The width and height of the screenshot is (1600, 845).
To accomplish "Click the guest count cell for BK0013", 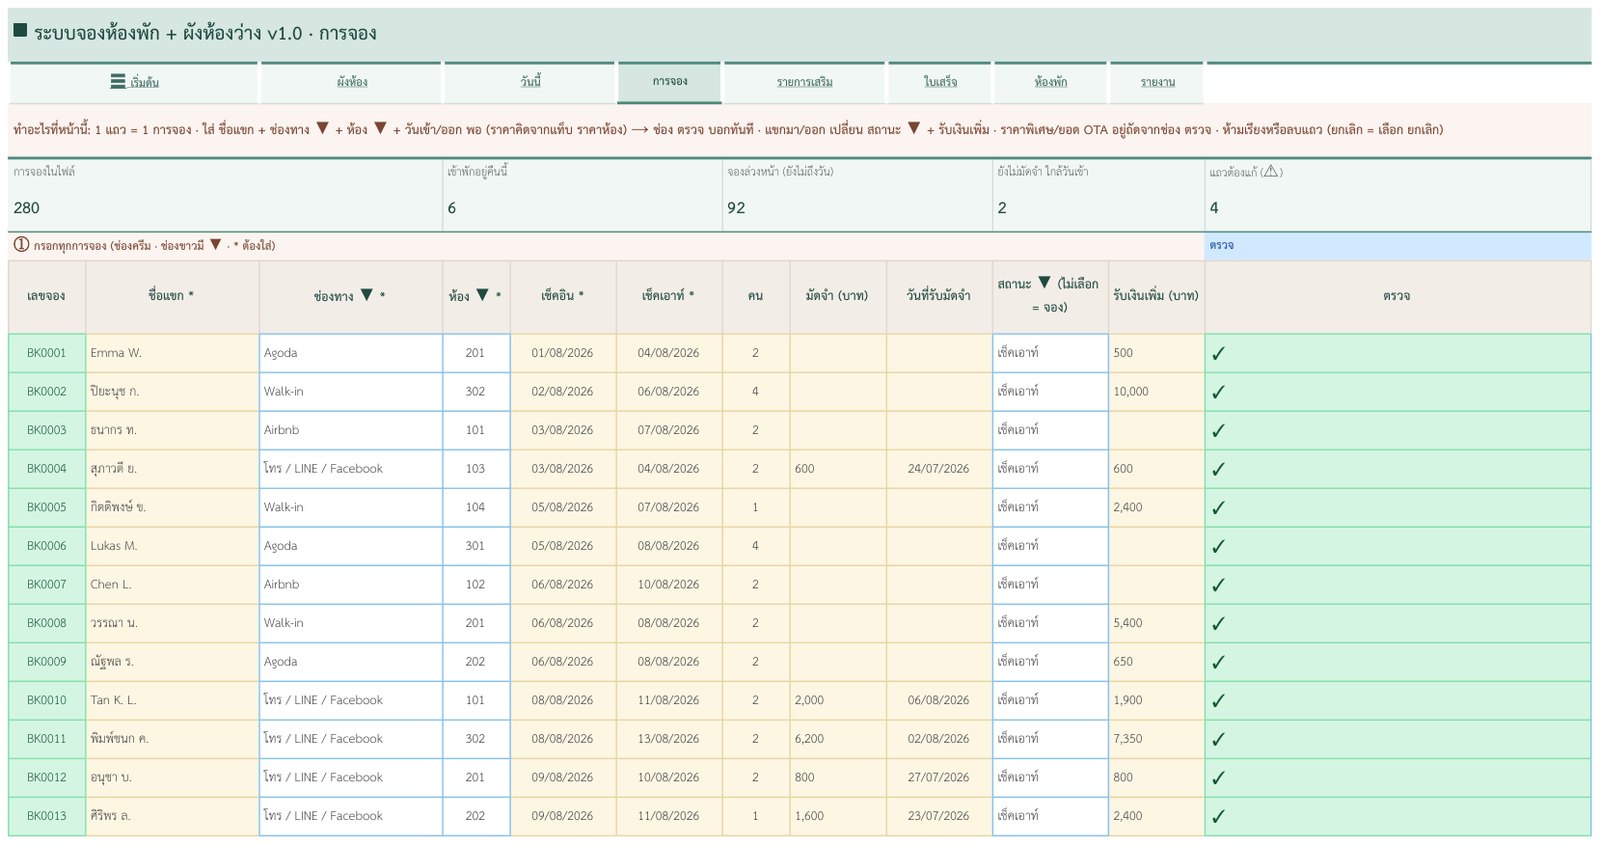I will pos(755,816).
